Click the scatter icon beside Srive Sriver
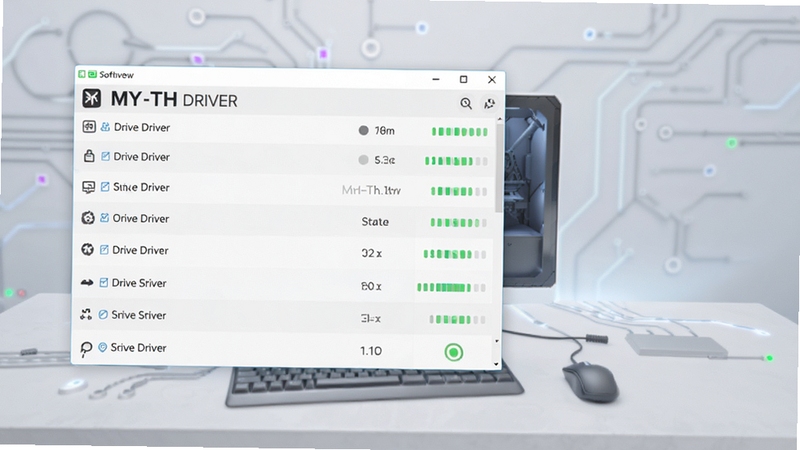 click(86, 314)
